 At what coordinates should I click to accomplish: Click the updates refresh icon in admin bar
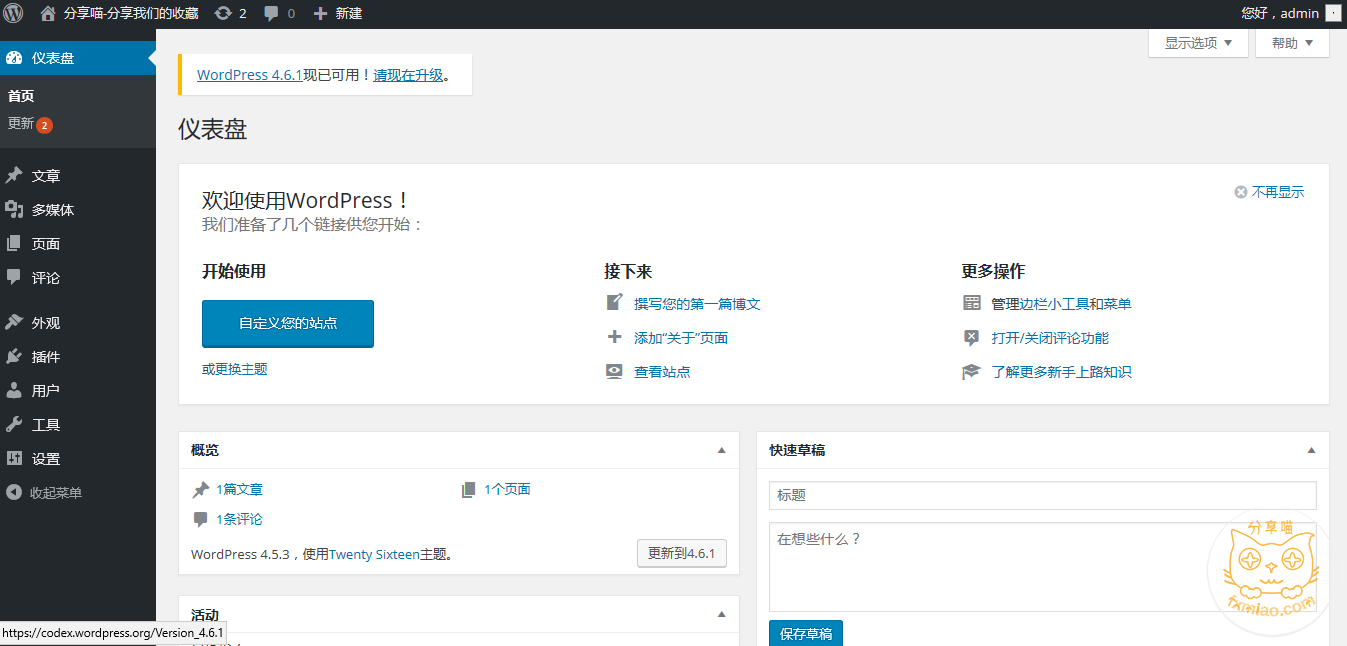223,14
